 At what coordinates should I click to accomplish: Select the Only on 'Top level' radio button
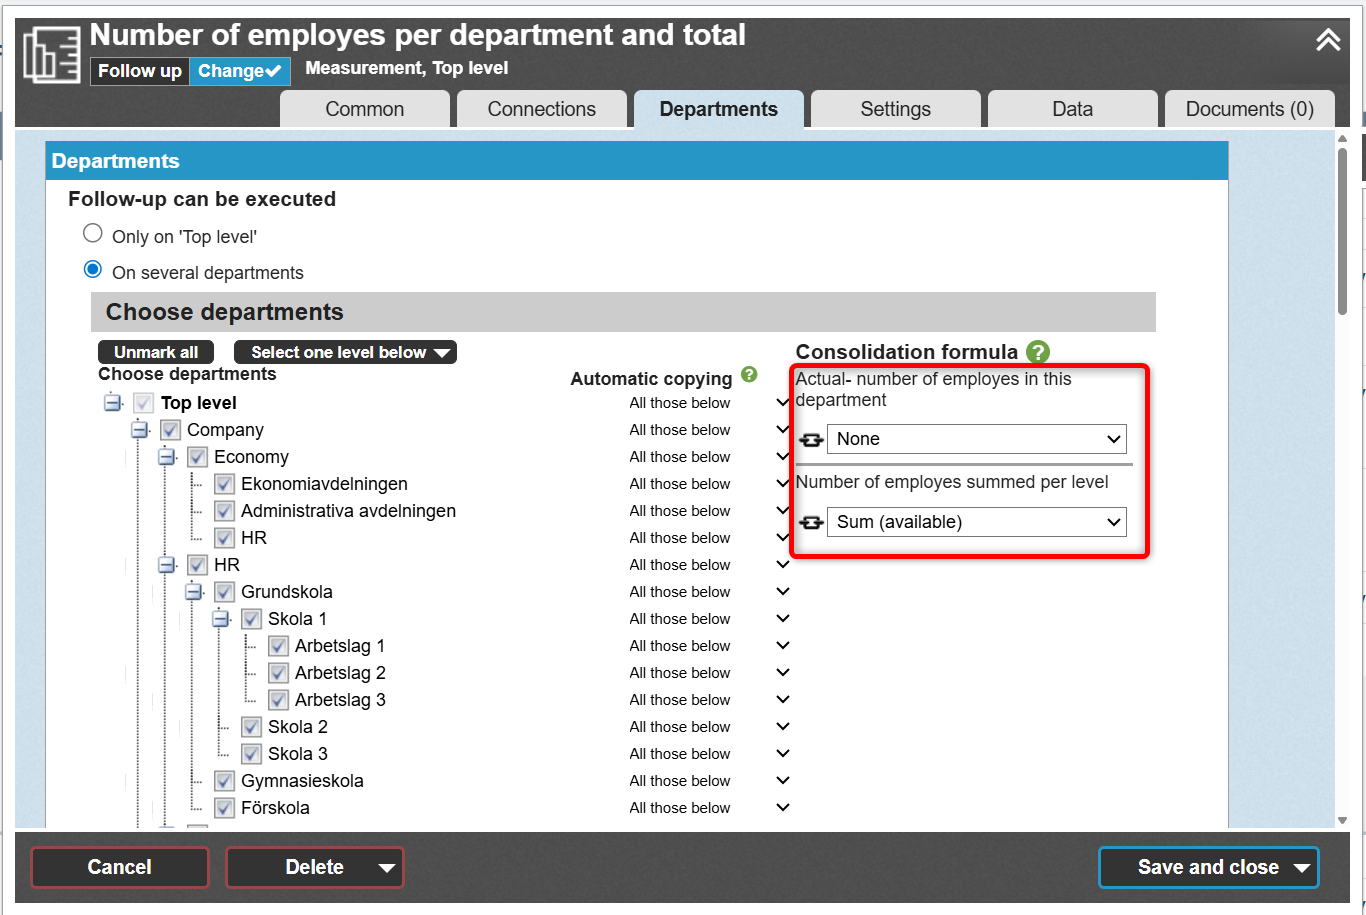pos(93,234)
